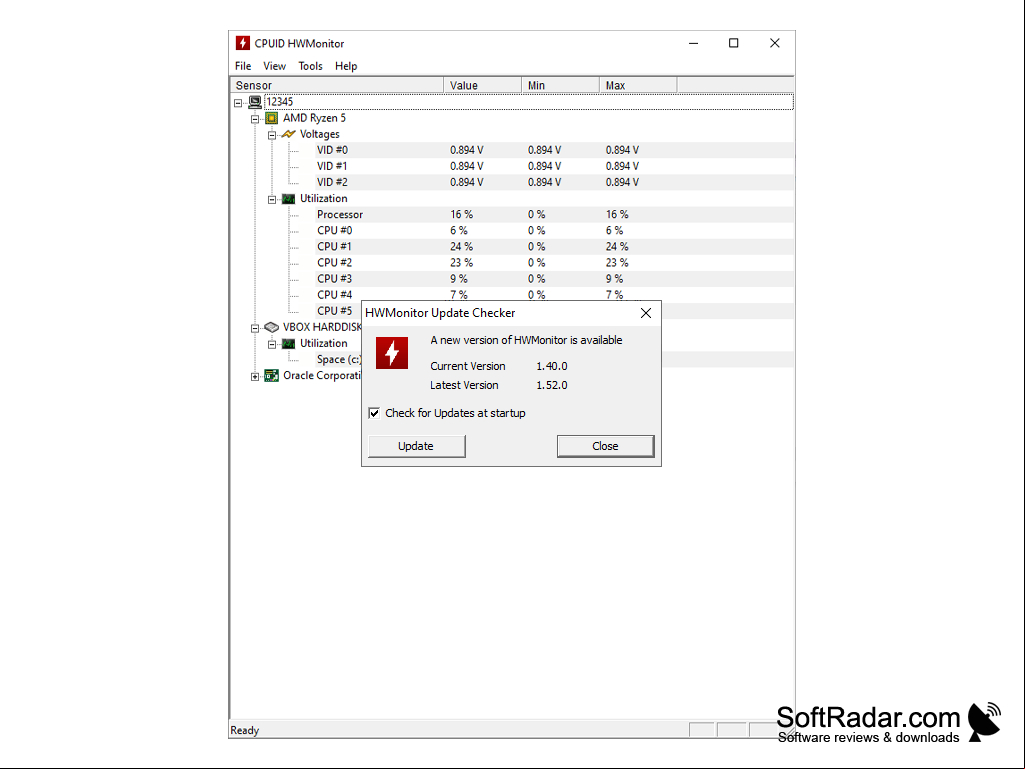
Task: Open the File menu
Action: point(243,66)
